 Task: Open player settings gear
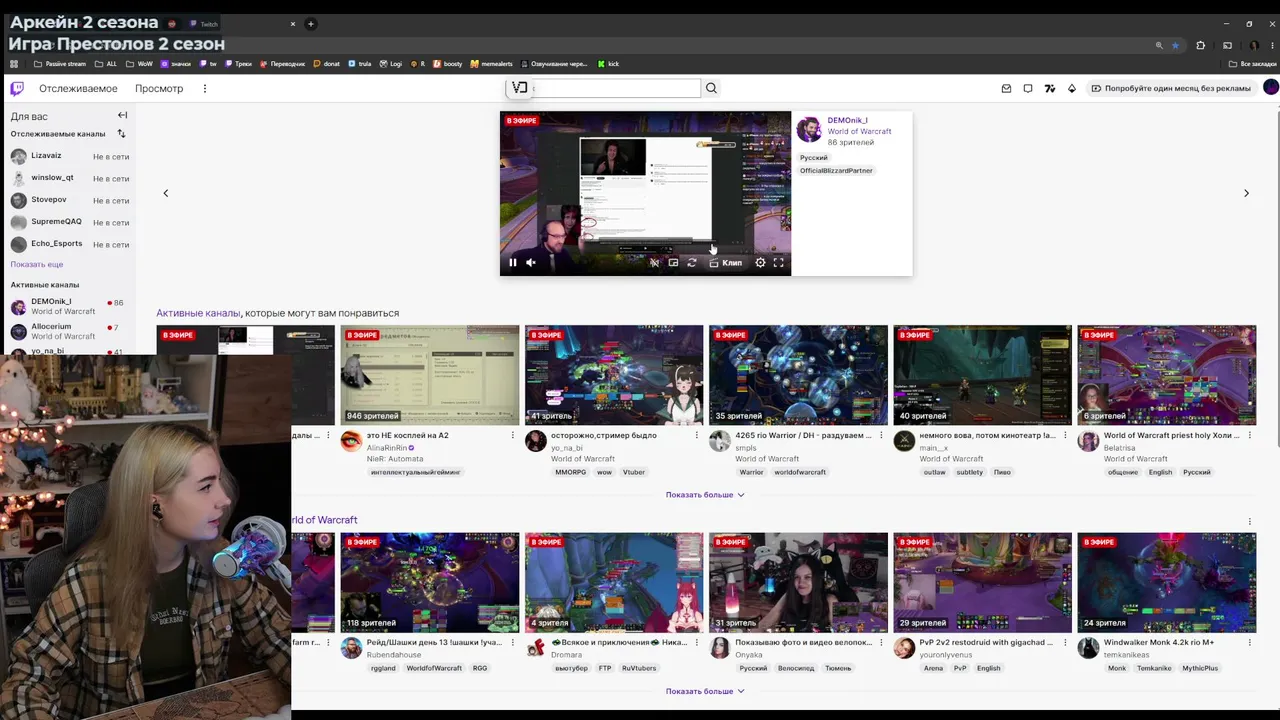pyautogui.click(x=760, y=263)
